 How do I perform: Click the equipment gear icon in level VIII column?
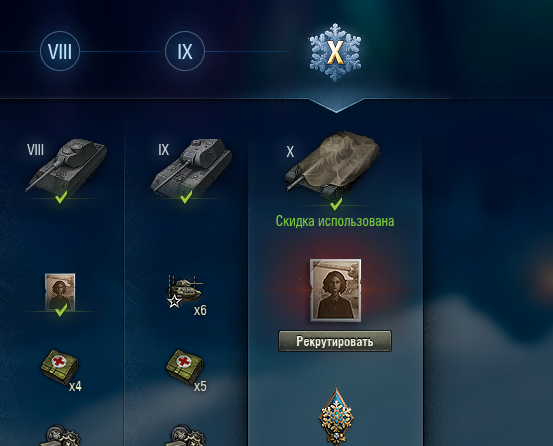pyautogui.click(x=59, y=435)
